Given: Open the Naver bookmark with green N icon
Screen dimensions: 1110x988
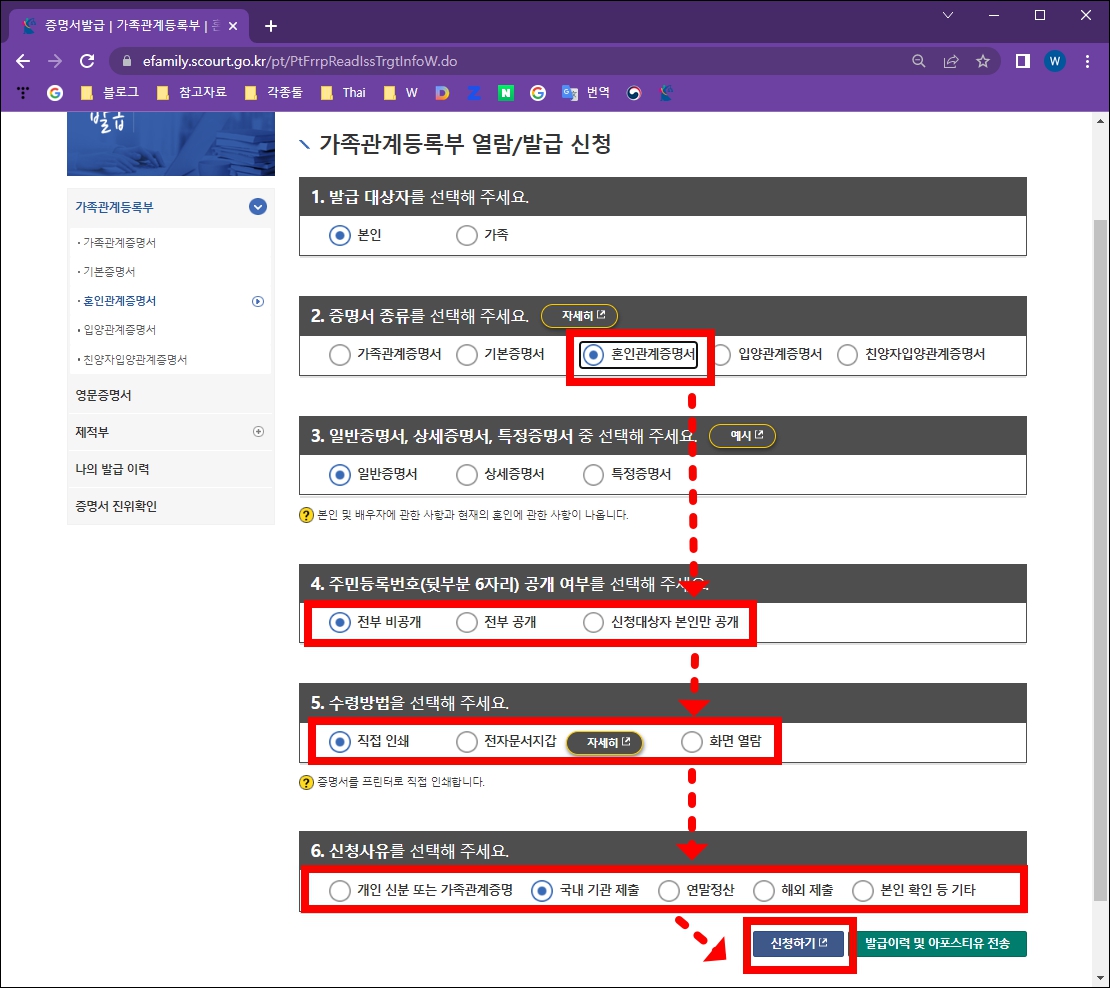Looking at the screenshot, I should click(x=505, y=92).
